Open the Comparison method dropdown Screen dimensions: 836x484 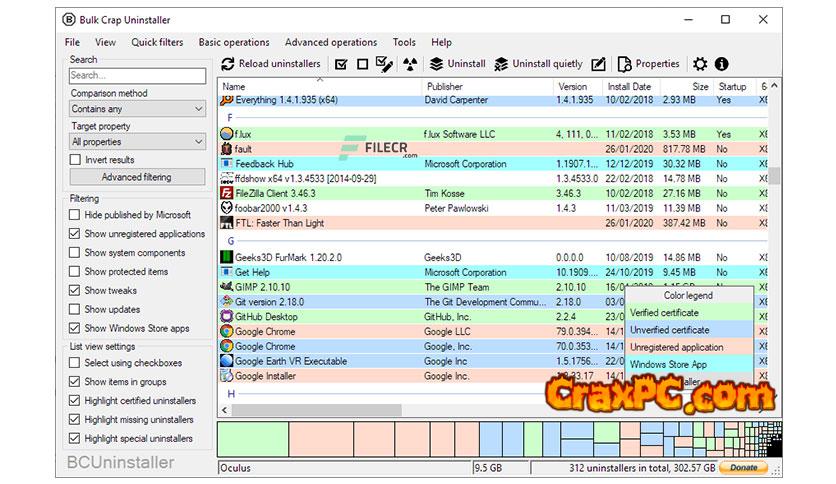pos(137,109)
